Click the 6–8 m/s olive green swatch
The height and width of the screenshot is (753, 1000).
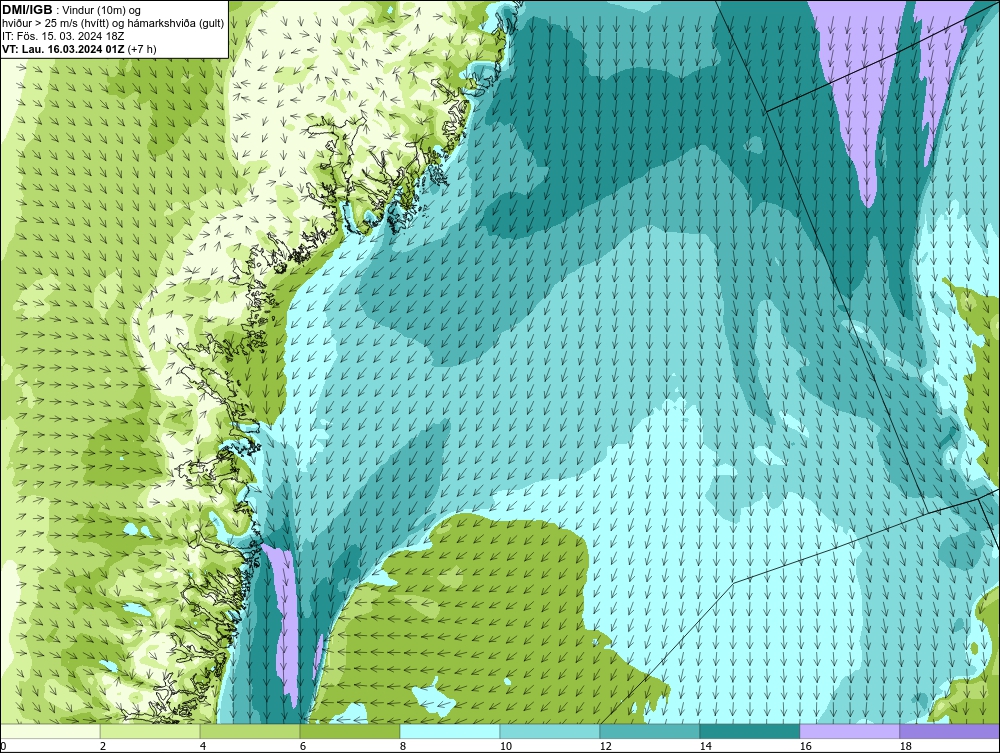(x=350, y=731)
